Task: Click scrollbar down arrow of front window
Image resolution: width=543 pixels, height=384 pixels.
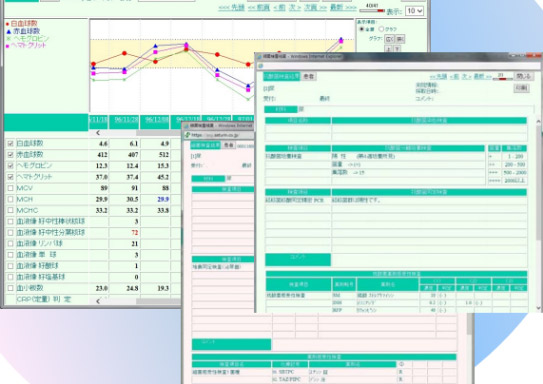Action: click(x=538, y=307)
